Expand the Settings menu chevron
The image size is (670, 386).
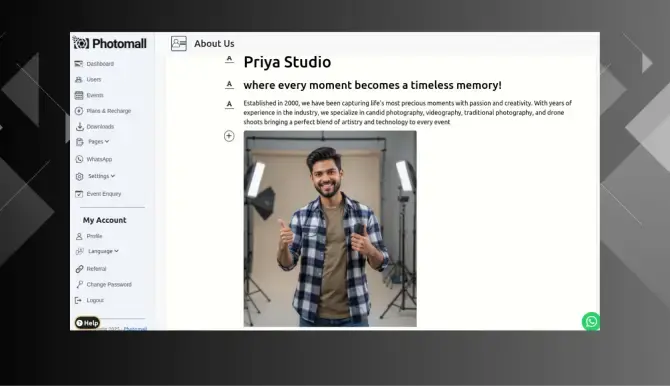point(113,176)
